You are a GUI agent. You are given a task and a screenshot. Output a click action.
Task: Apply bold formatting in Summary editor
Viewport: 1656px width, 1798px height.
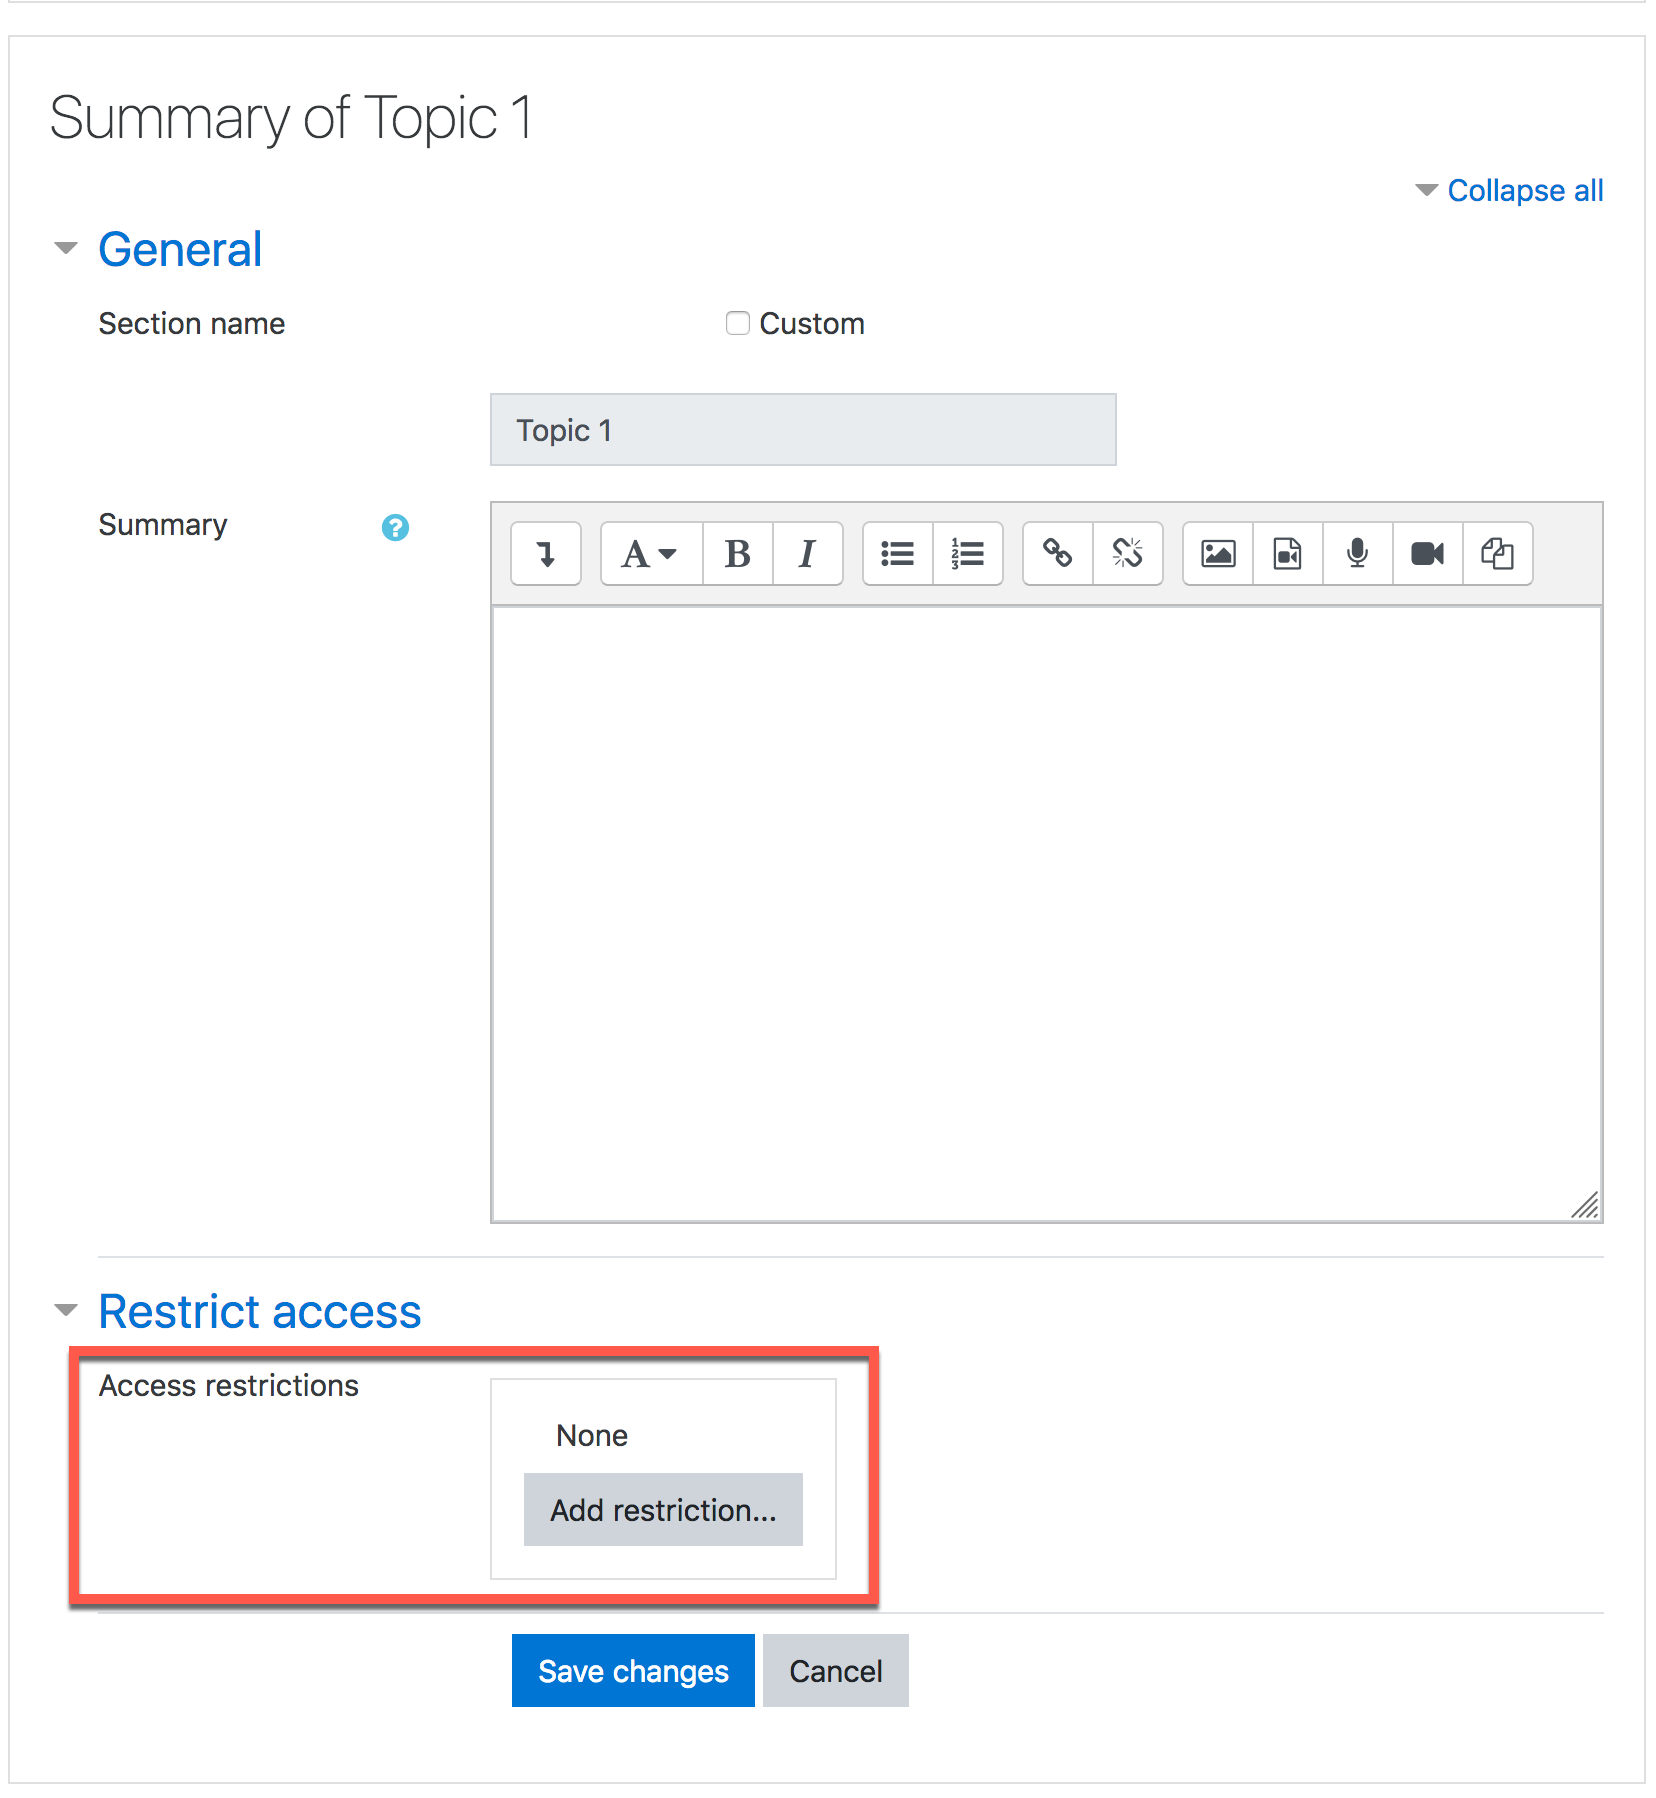pos(737,553)
